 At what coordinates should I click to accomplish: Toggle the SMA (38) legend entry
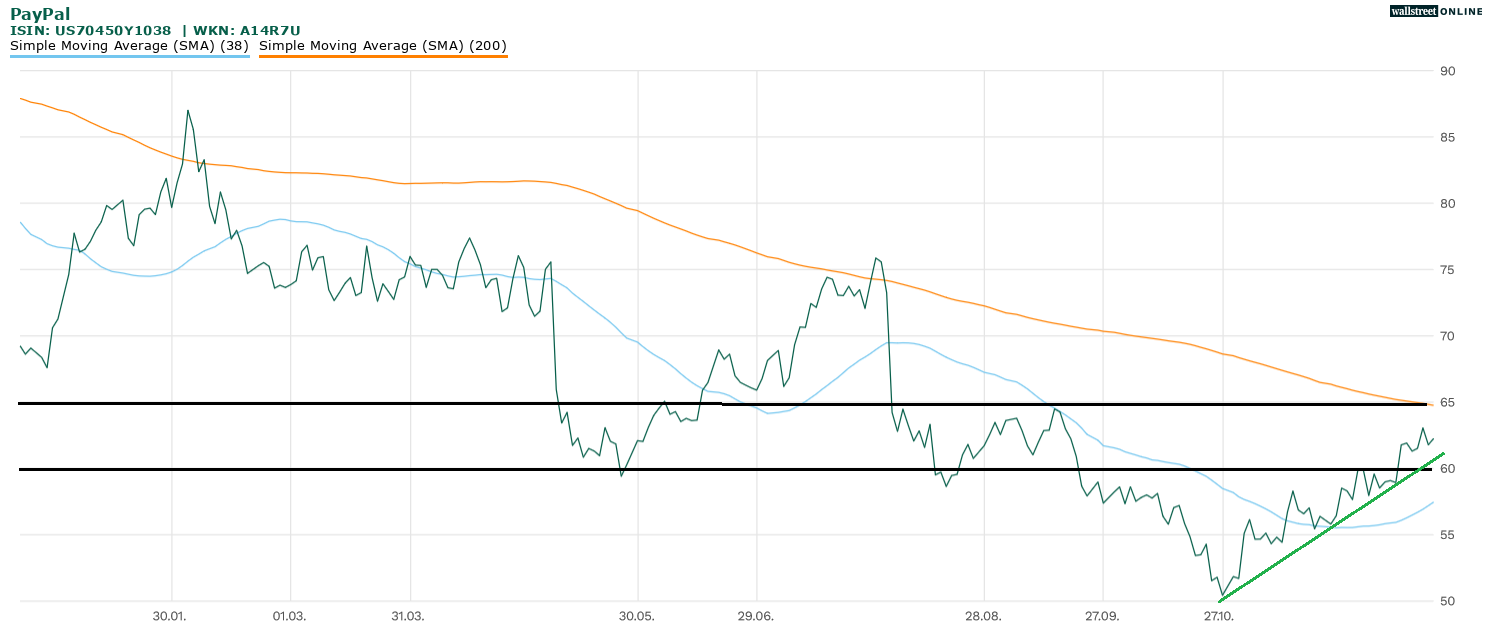(129, 45)
